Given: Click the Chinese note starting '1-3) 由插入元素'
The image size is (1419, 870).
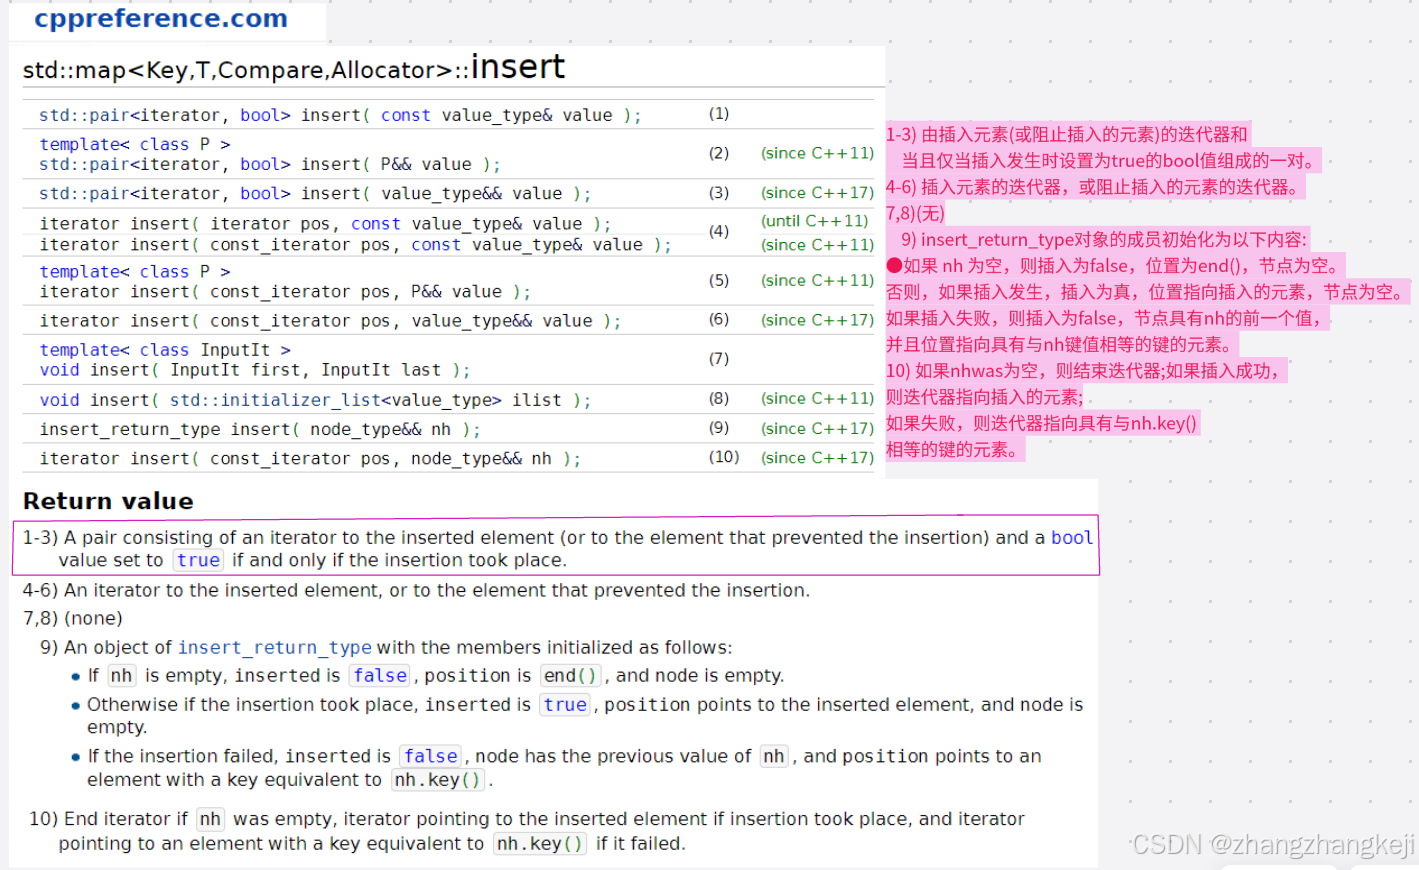Looking at the screenshot, I should pos(1067,134).
